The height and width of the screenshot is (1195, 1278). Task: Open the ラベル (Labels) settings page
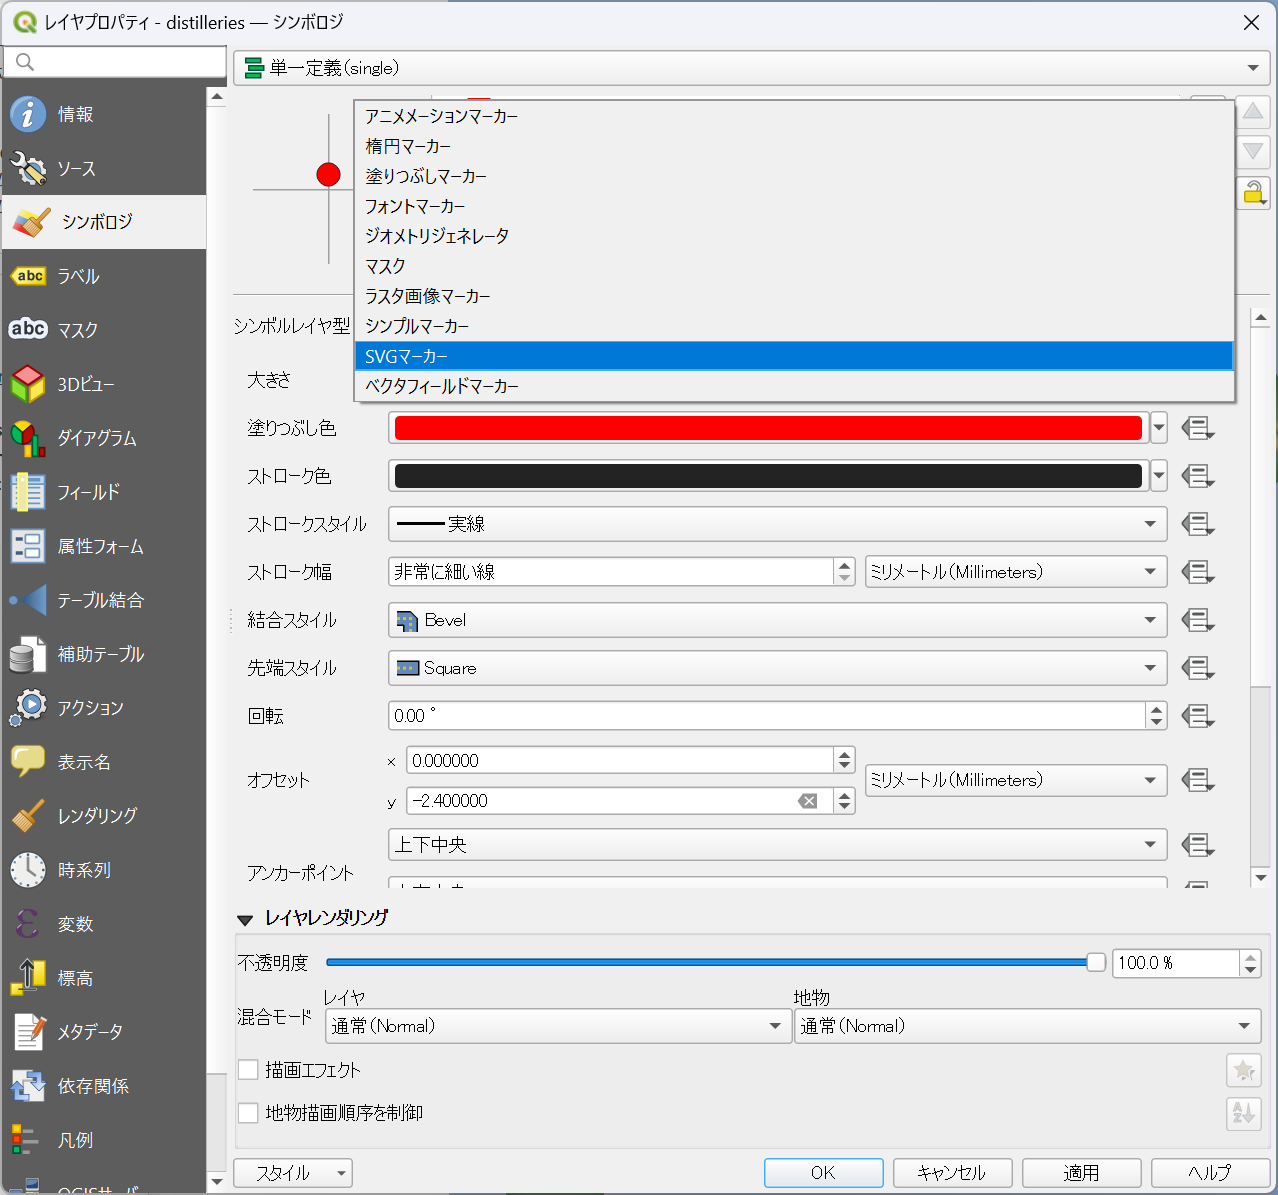click(x=78, y=276)
